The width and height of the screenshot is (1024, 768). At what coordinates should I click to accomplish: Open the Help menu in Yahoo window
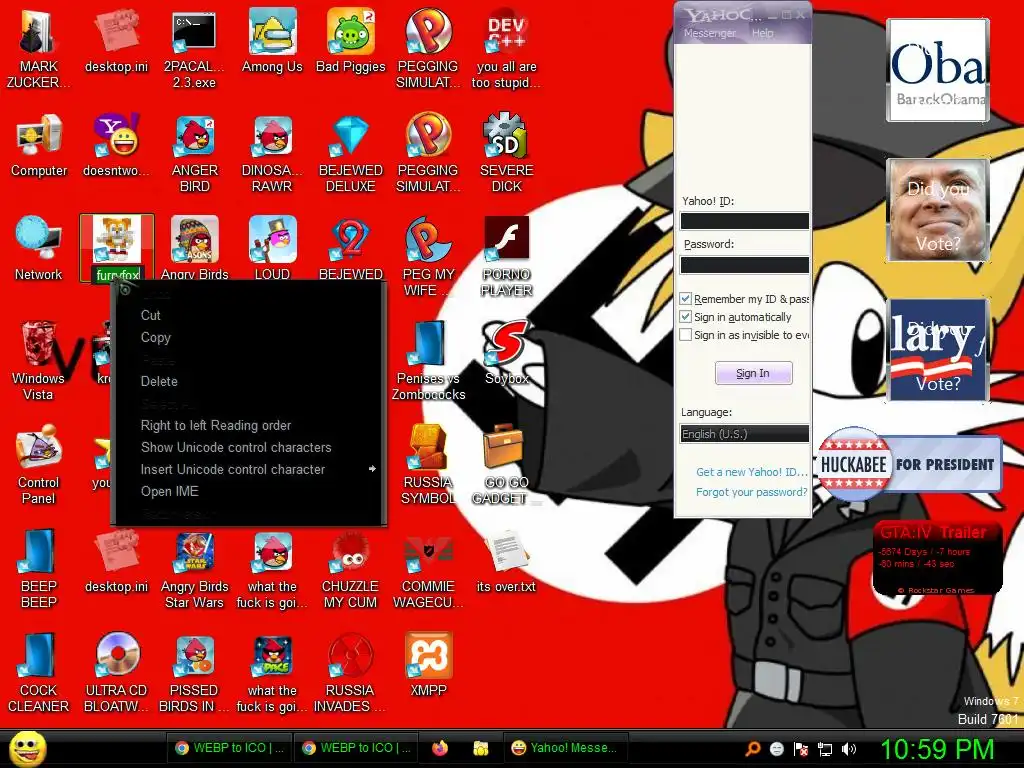tap(762, 33)
